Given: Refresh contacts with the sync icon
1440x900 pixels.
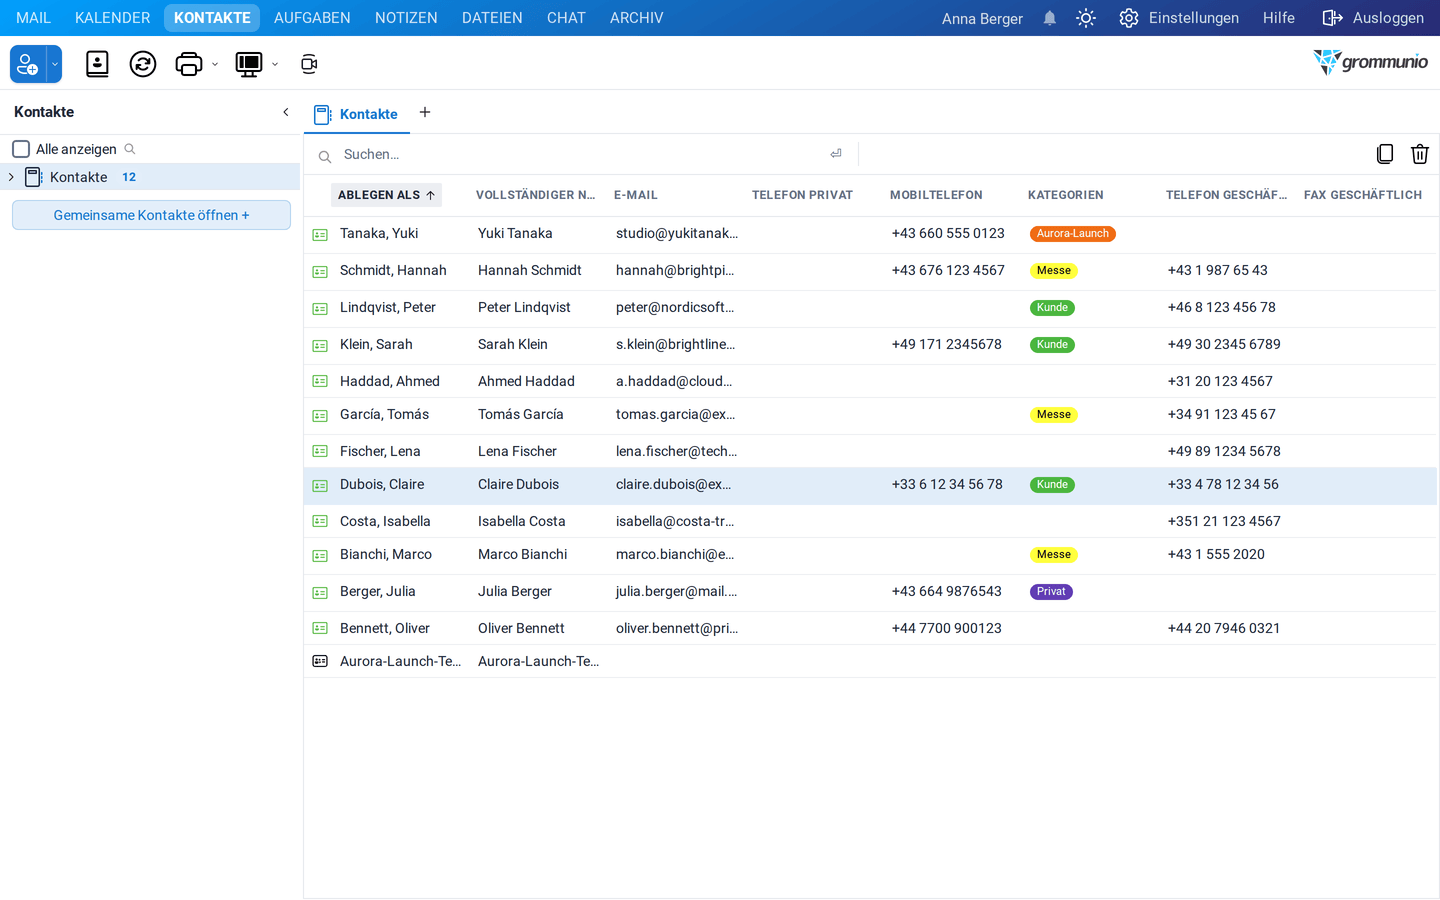Looking at the screenshot, I should coord(143,64).
